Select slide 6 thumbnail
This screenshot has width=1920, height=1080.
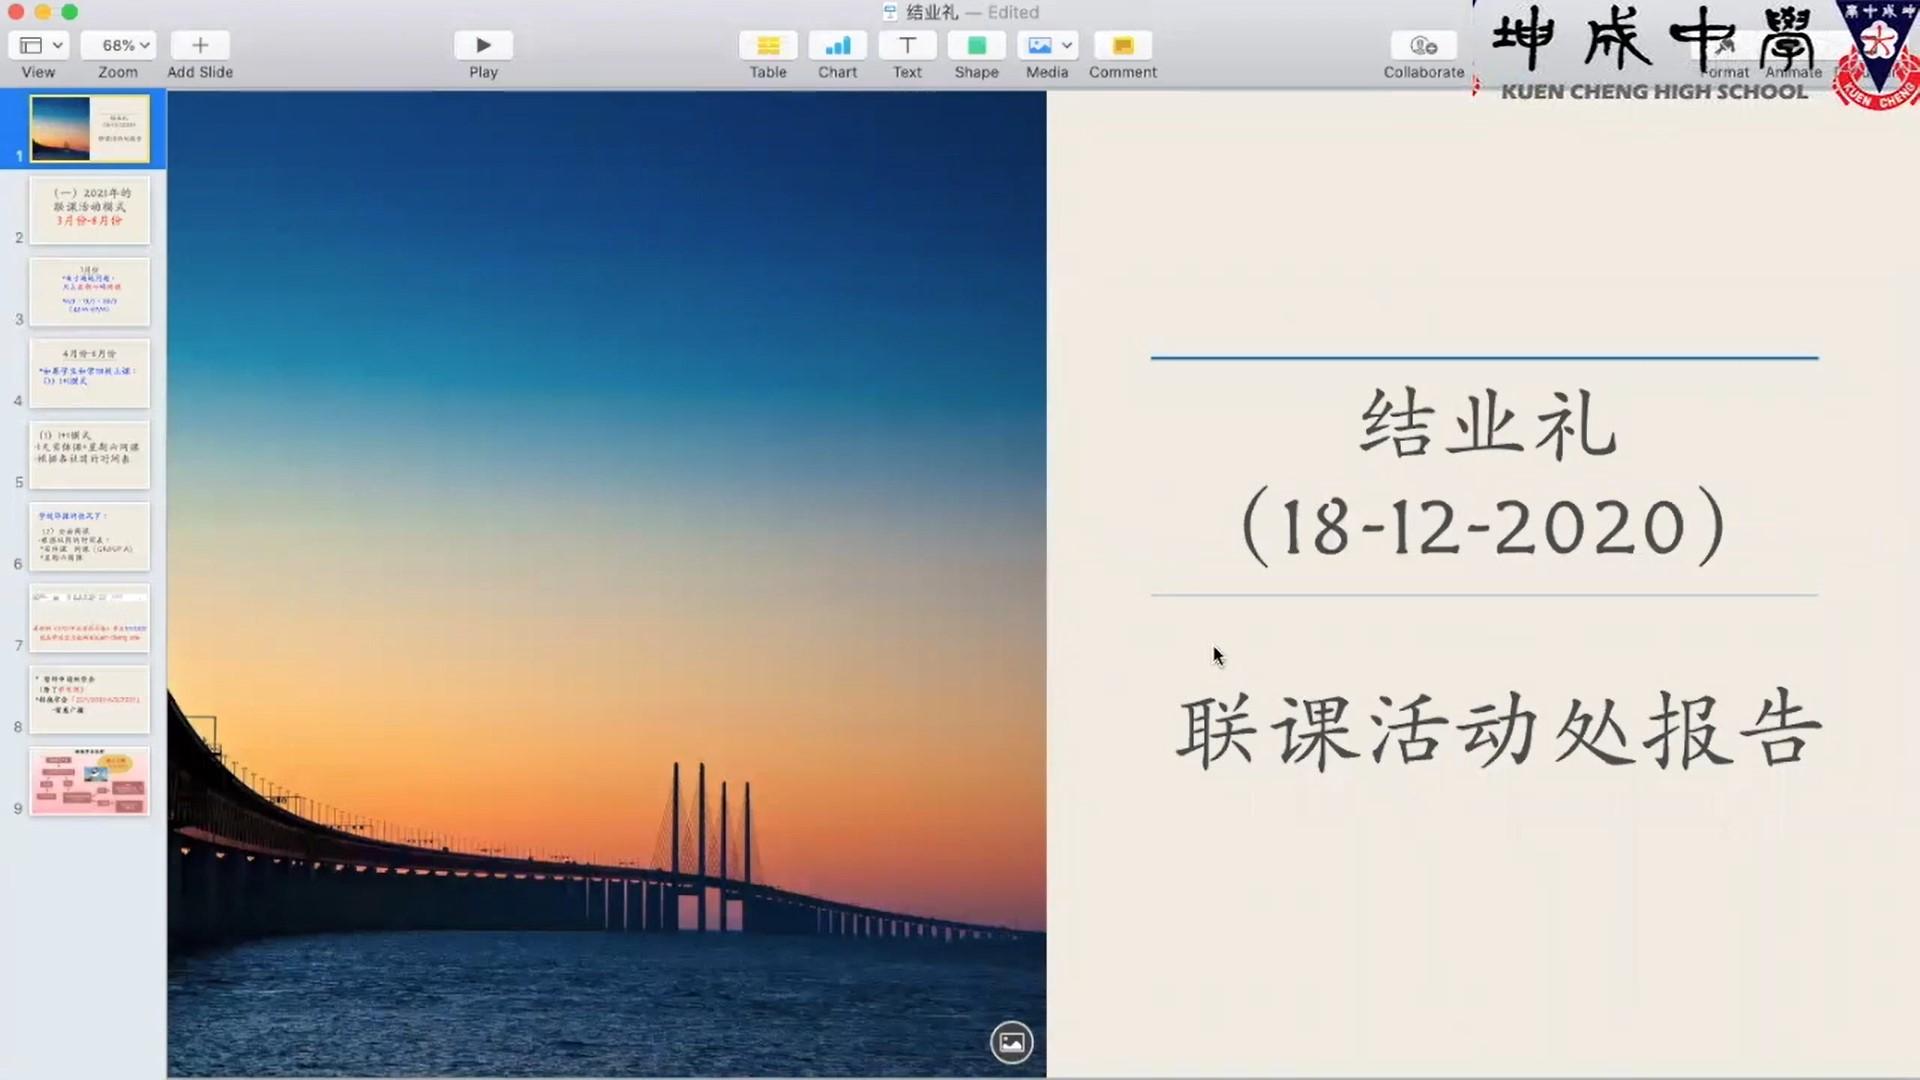90,537
